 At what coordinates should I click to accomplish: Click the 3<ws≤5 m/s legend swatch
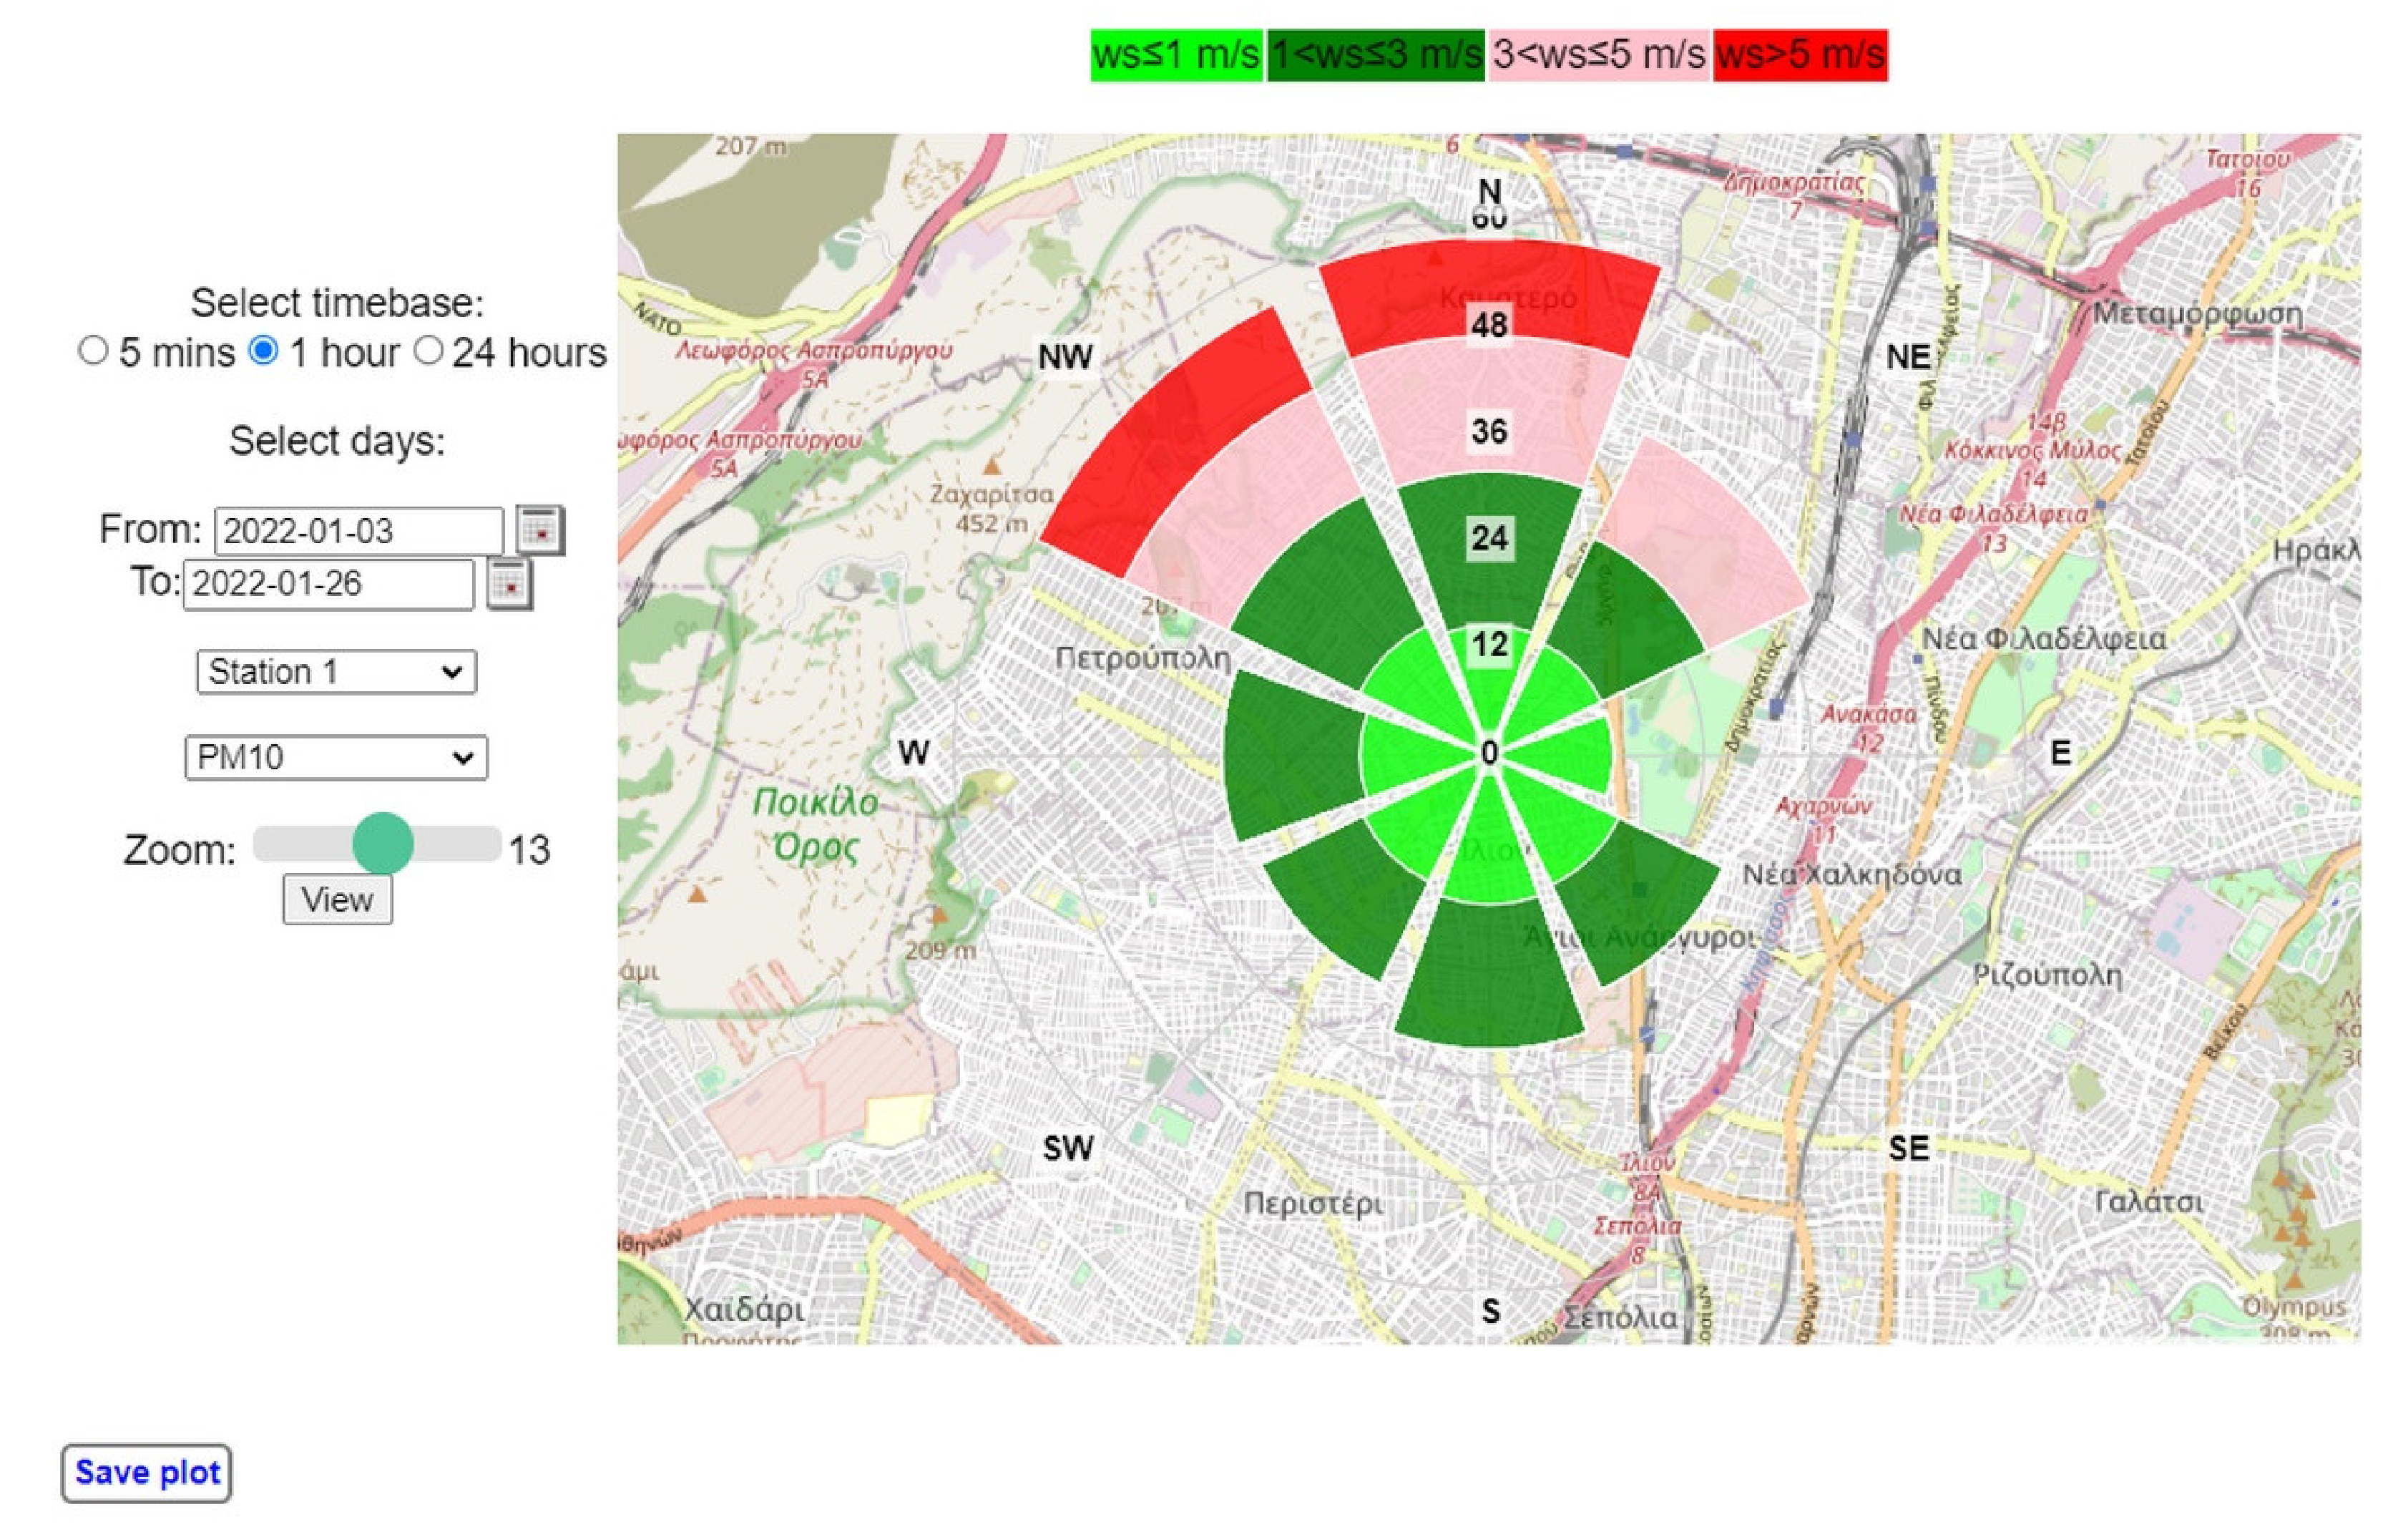(1599, 55)
